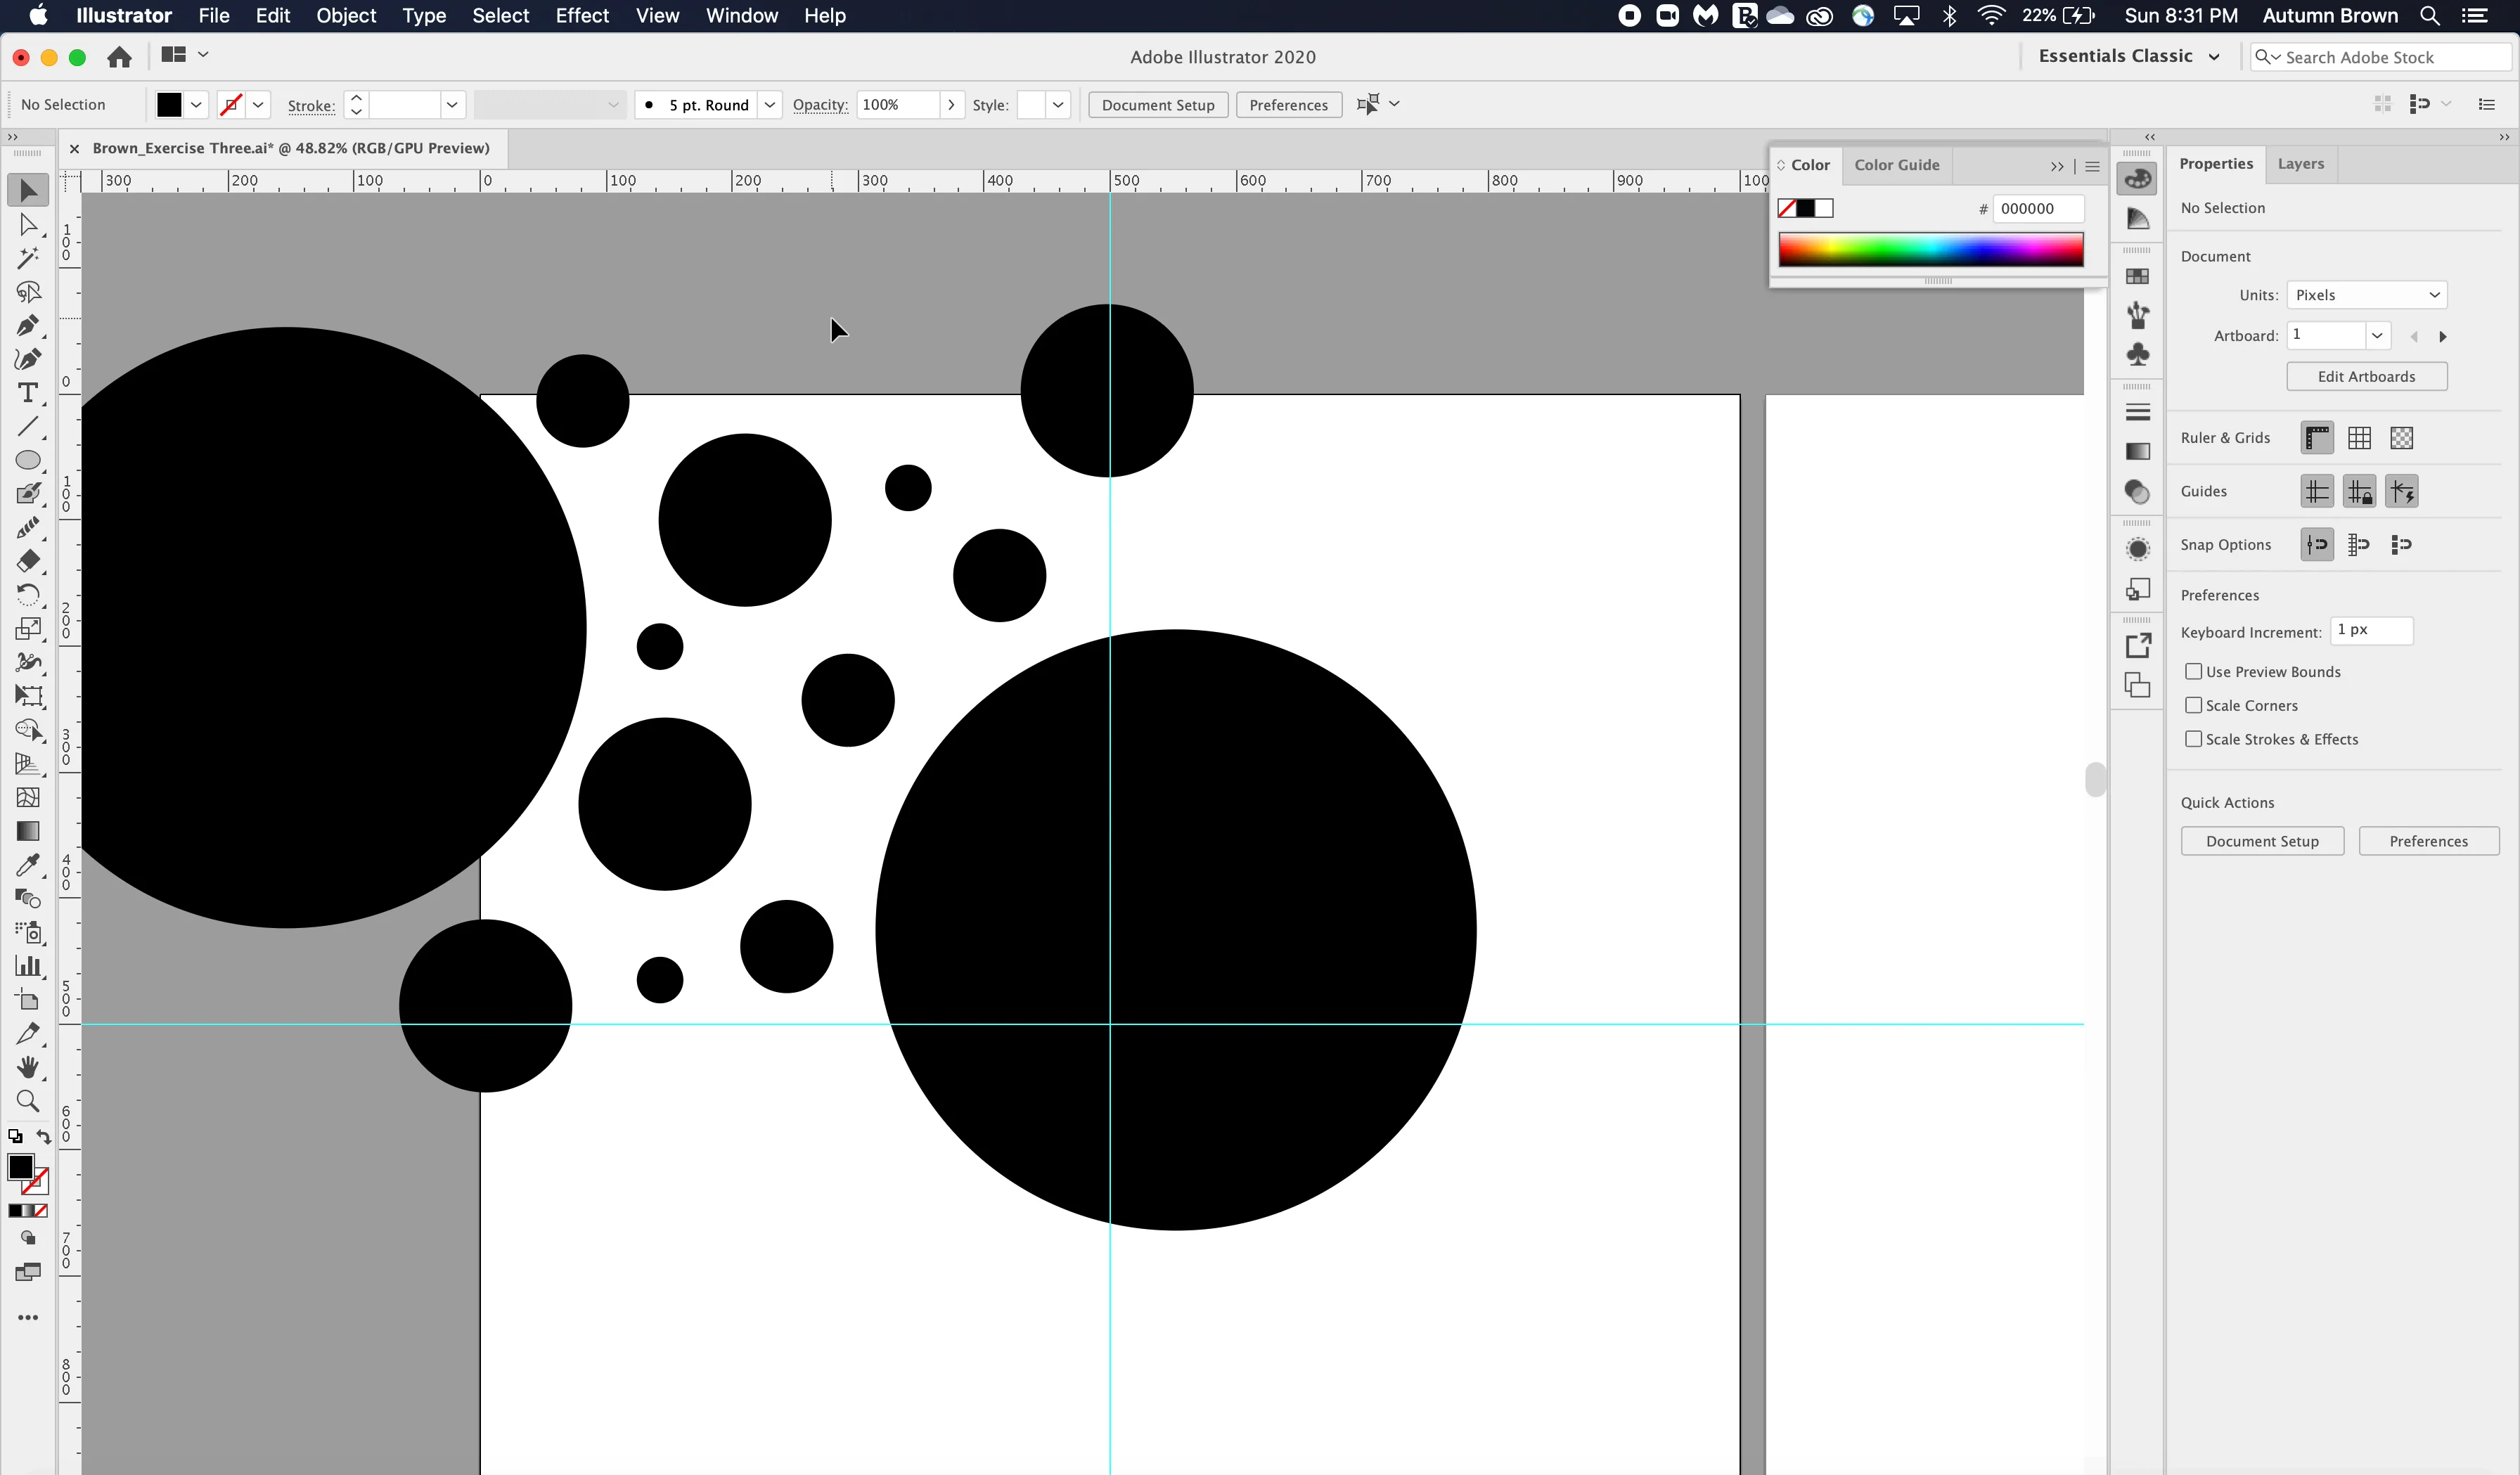2520x1475 pixels.
Task: Select the Zoom tool
Action: pyautogui.click(x=28, y=1101)
